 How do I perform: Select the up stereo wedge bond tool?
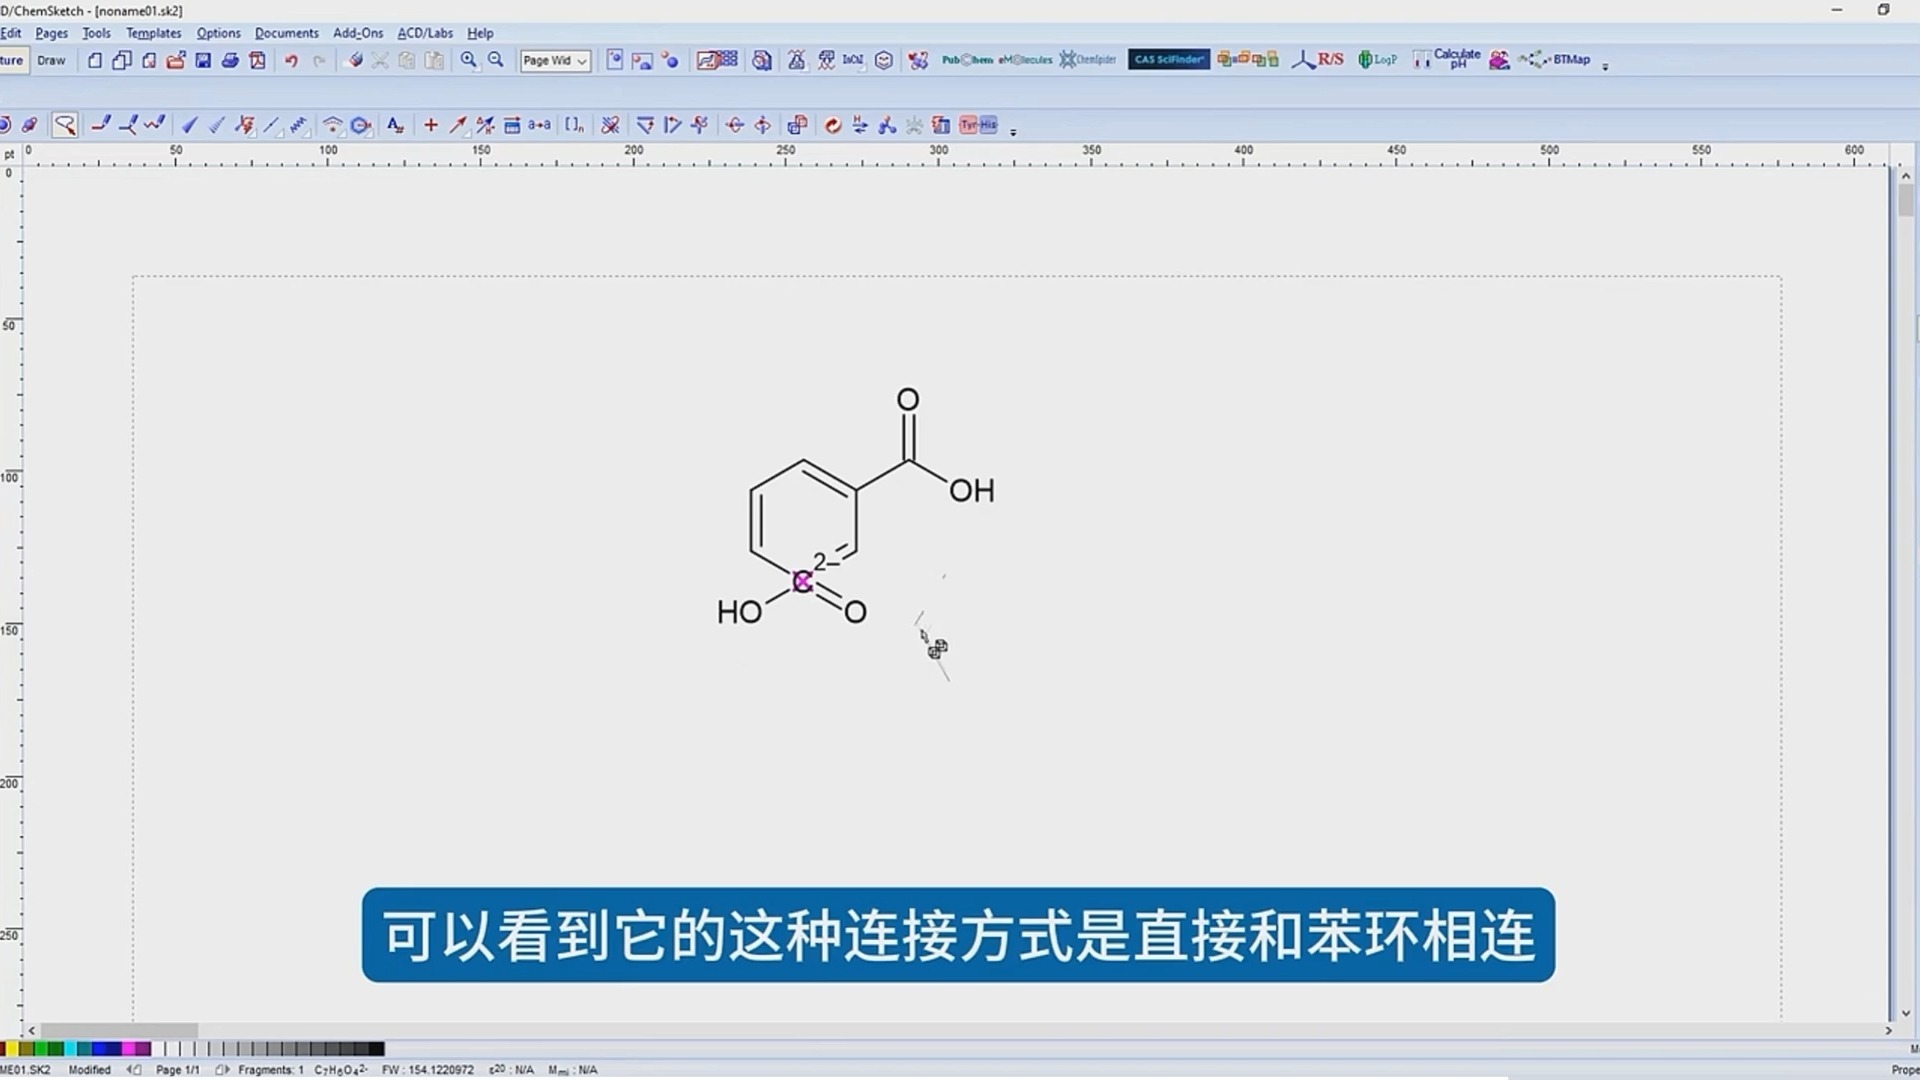point(189,125)
